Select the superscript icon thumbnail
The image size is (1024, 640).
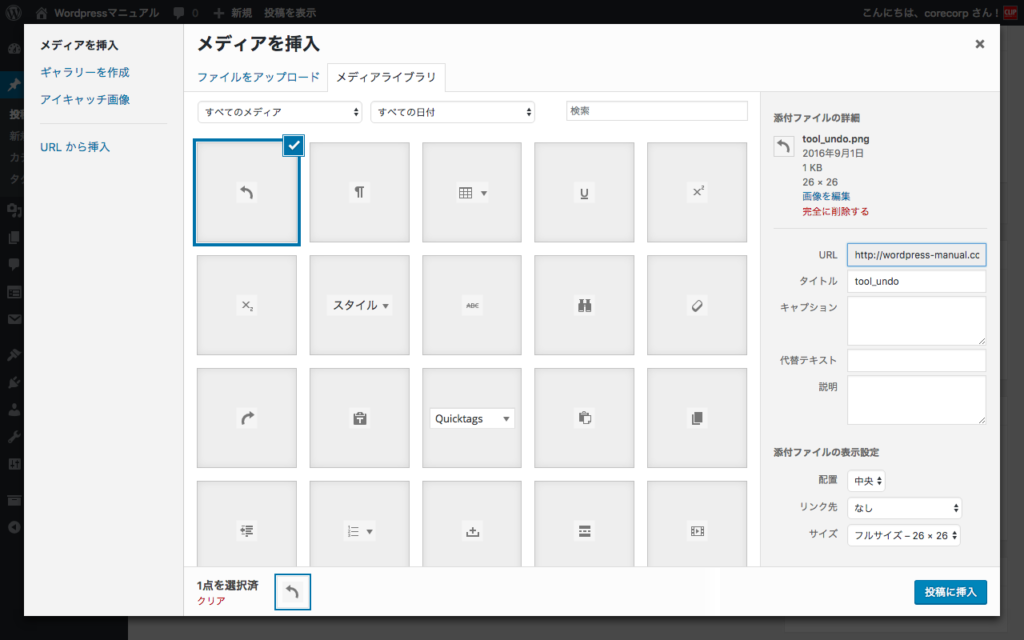pyautogui.click(x=697, y=192)
